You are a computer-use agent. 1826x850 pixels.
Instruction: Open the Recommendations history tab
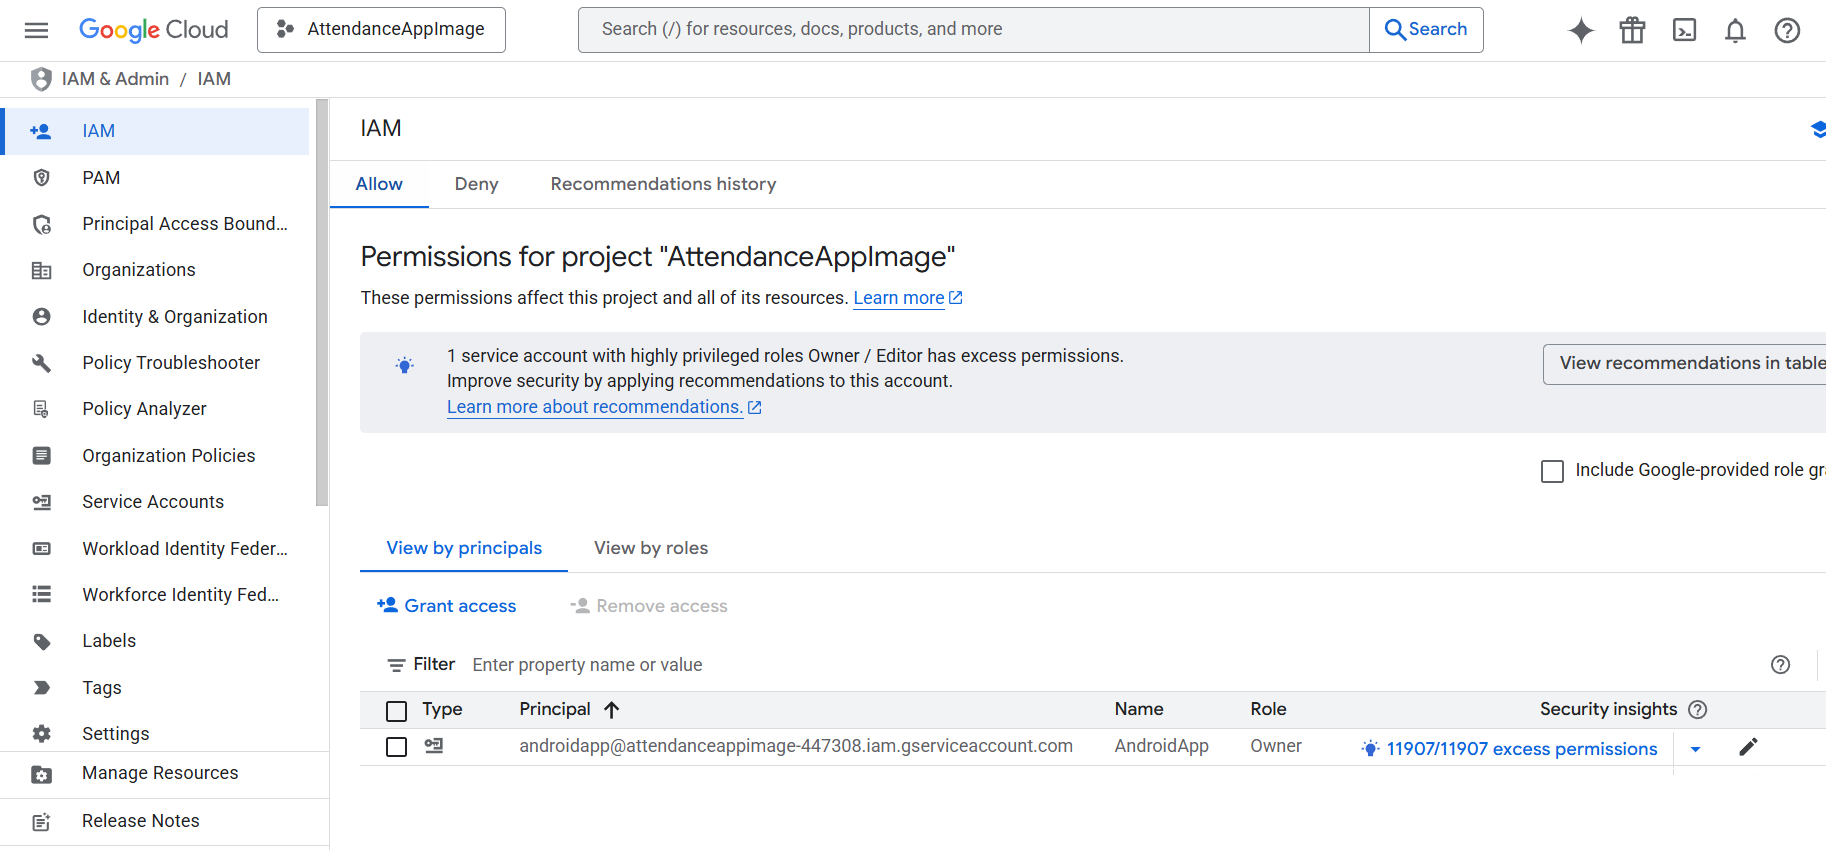point(663,184)
